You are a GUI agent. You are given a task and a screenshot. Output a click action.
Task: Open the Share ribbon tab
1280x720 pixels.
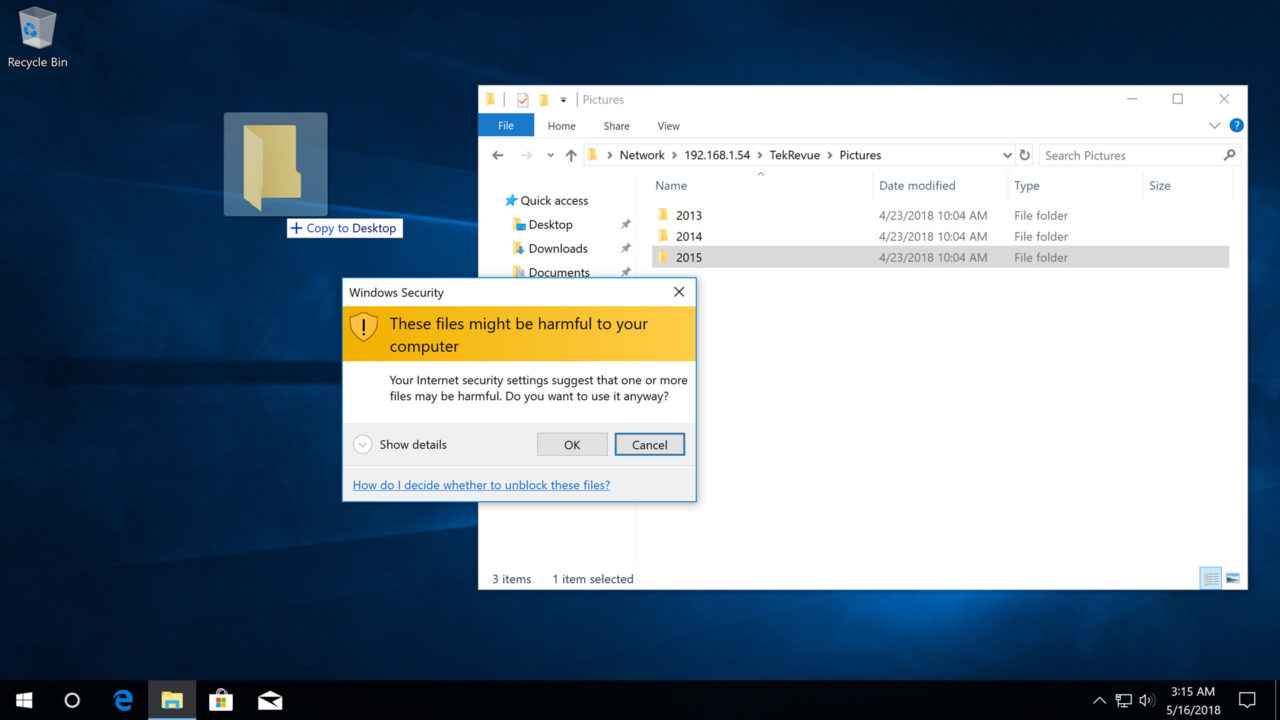pos(617,126)
